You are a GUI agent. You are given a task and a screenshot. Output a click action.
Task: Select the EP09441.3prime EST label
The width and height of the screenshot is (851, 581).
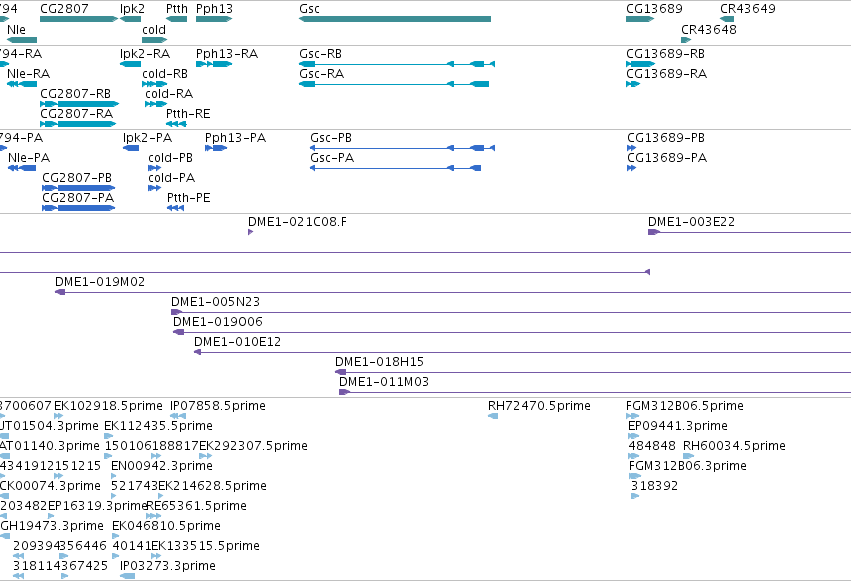677,426
